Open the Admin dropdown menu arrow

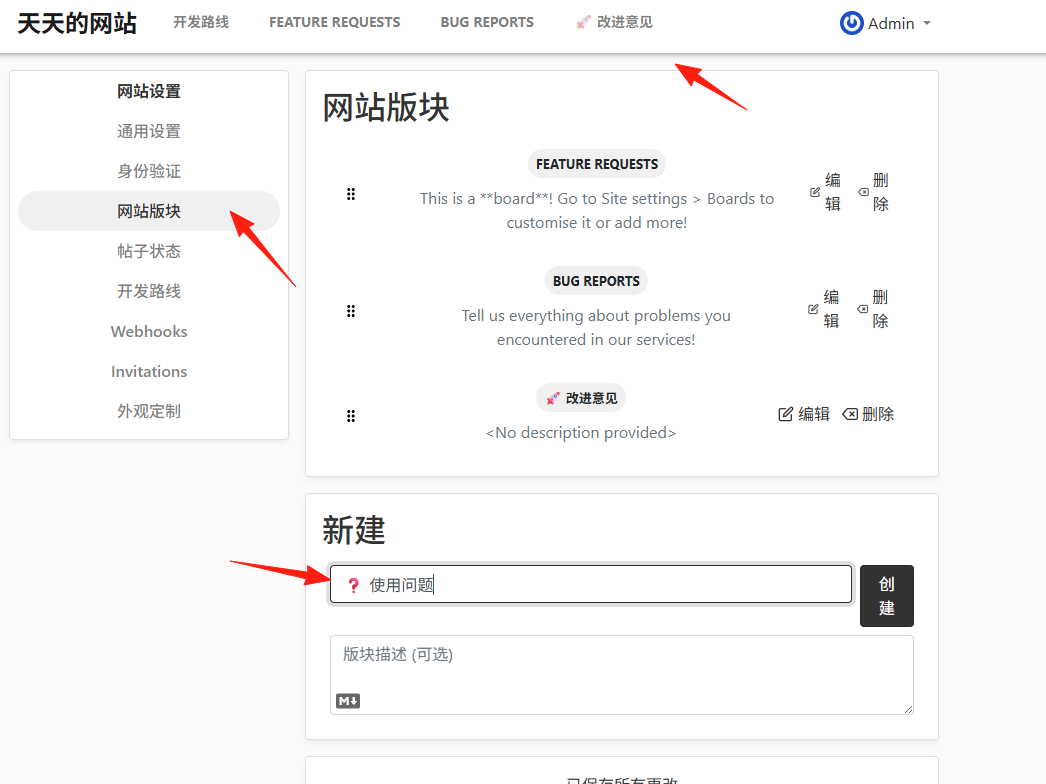[927, 23]
